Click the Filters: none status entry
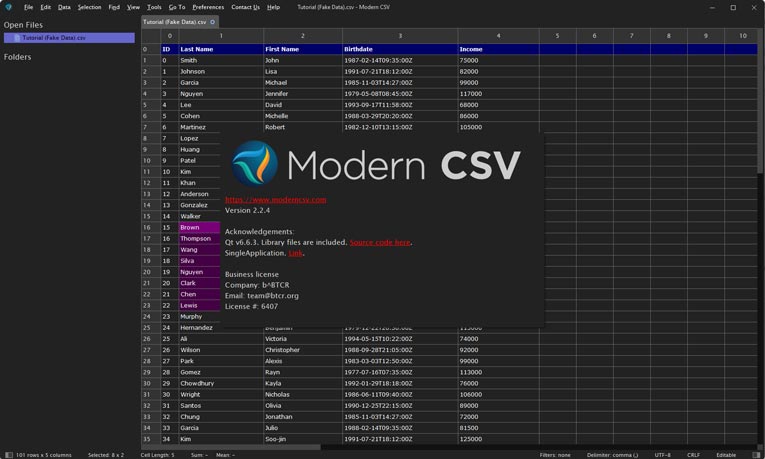This screenshot has height=459, width=765. [x=555, y=455]
